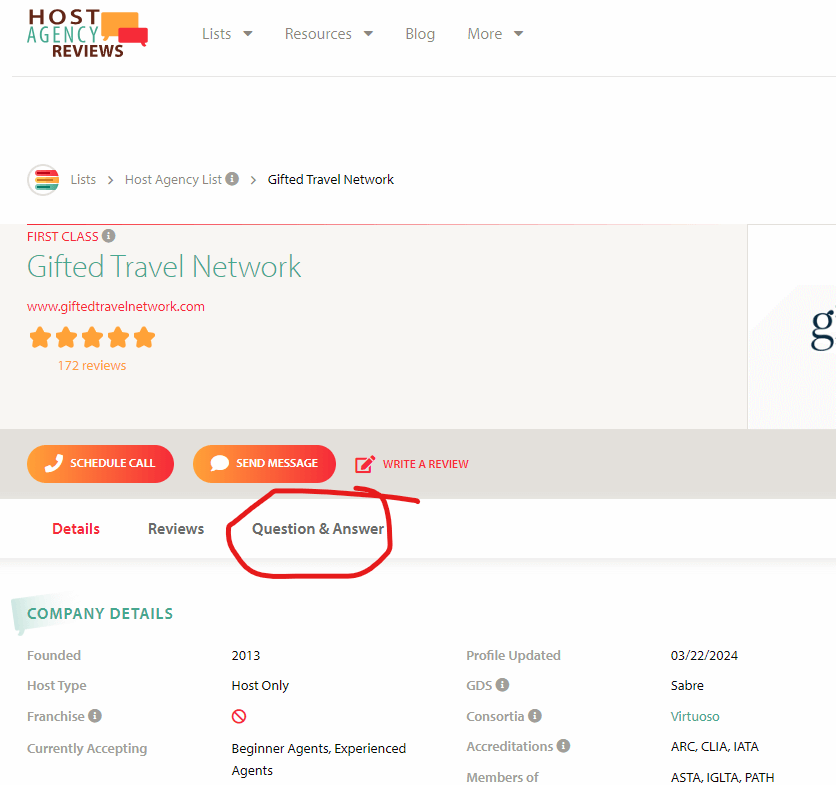The image size is (836, 785).
Task: Open the More navigation menu
Action: [x=485, y=34]
